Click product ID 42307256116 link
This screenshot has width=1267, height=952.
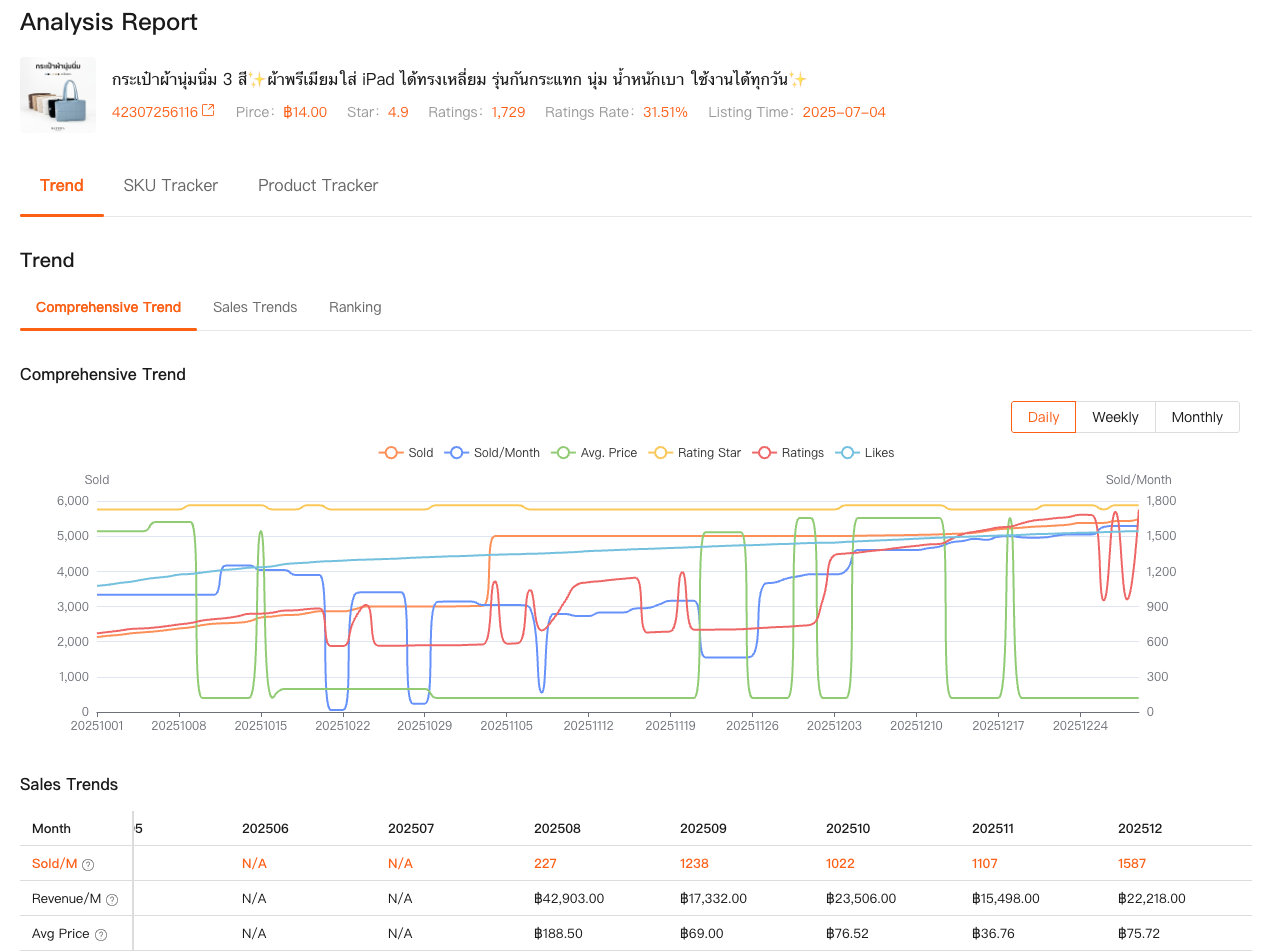click(155, 112)
